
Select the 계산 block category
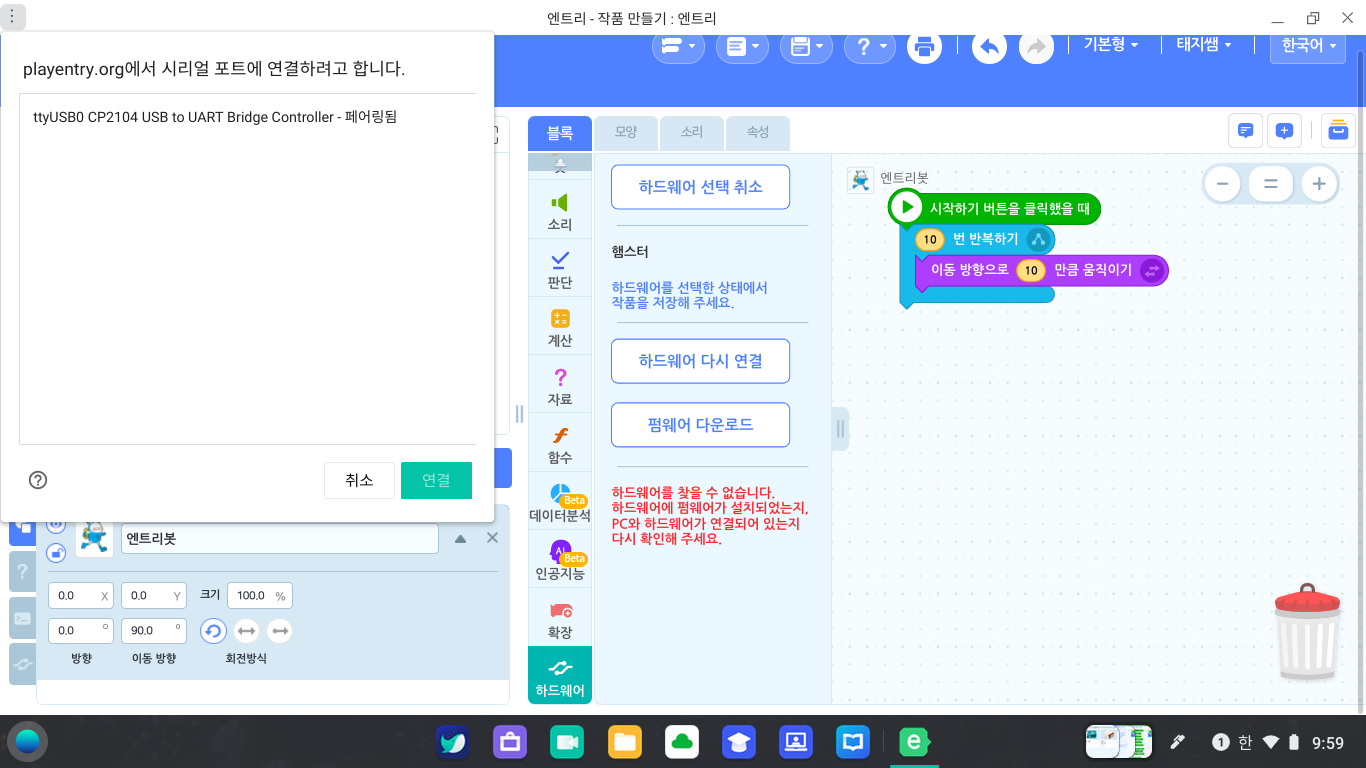point(560,328)
